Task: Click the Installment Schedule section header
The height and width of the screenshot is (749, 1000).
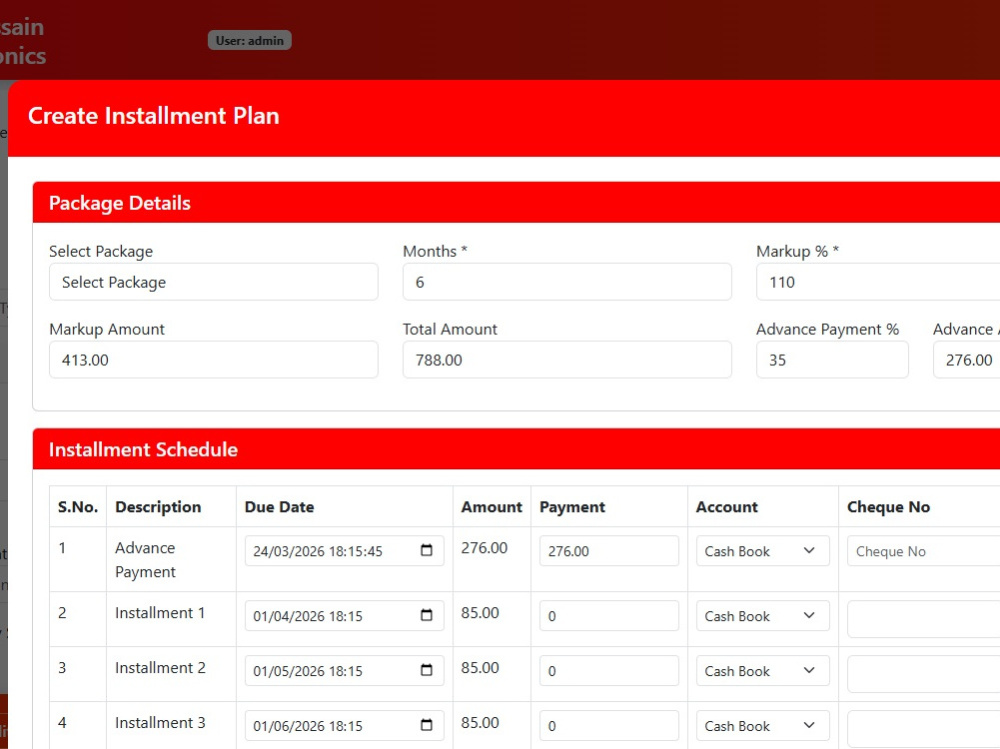Action: click(516, 449)
